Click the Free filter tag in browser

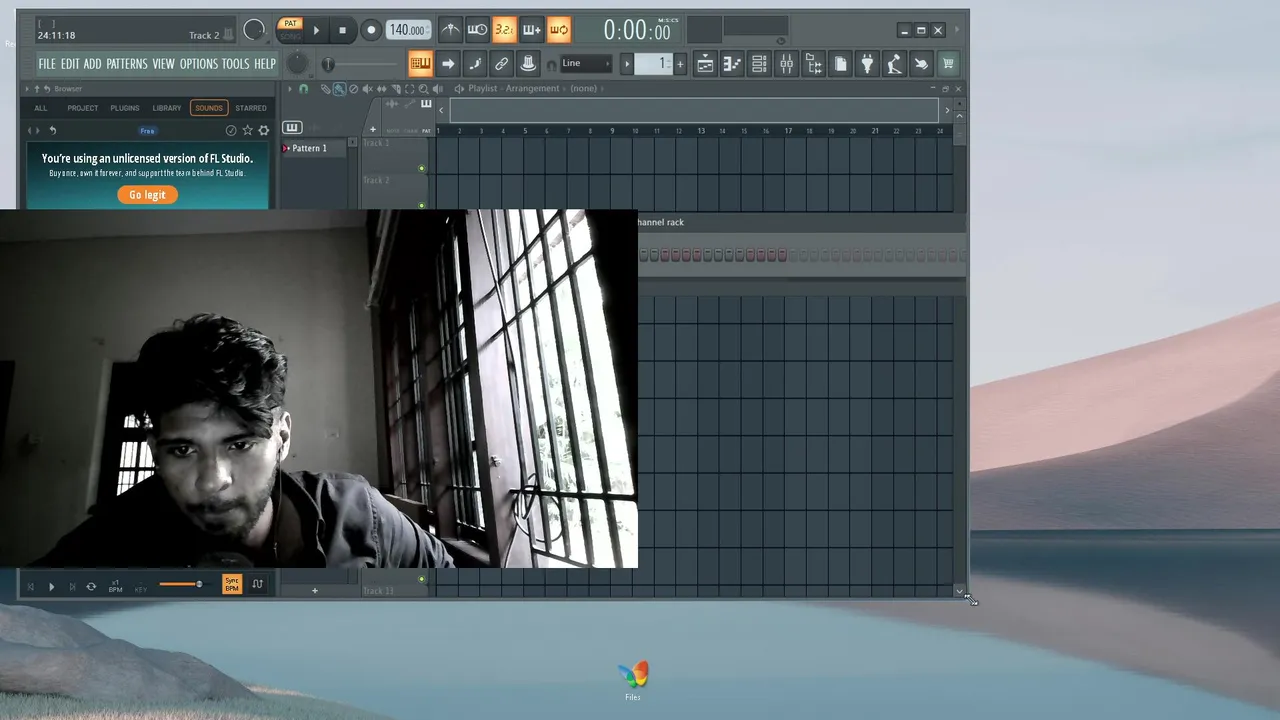(147, 131)
